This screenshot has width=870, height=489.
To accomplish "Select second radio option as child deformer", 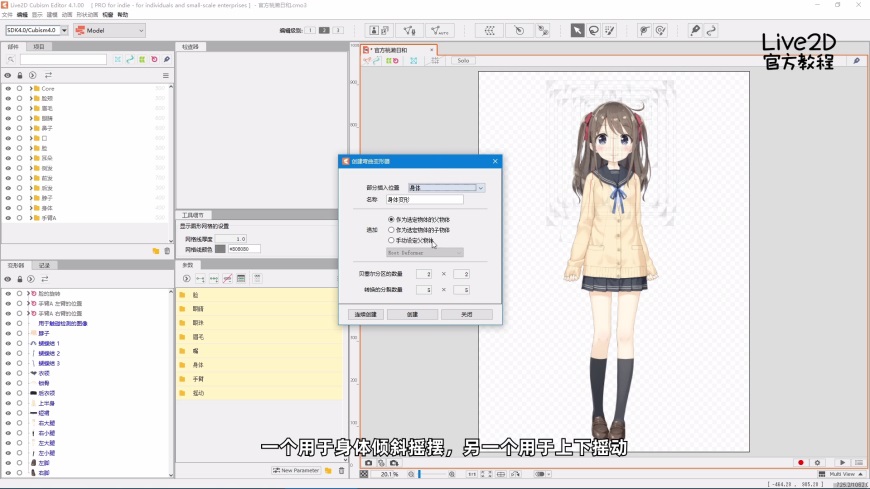I will (391, 230).
